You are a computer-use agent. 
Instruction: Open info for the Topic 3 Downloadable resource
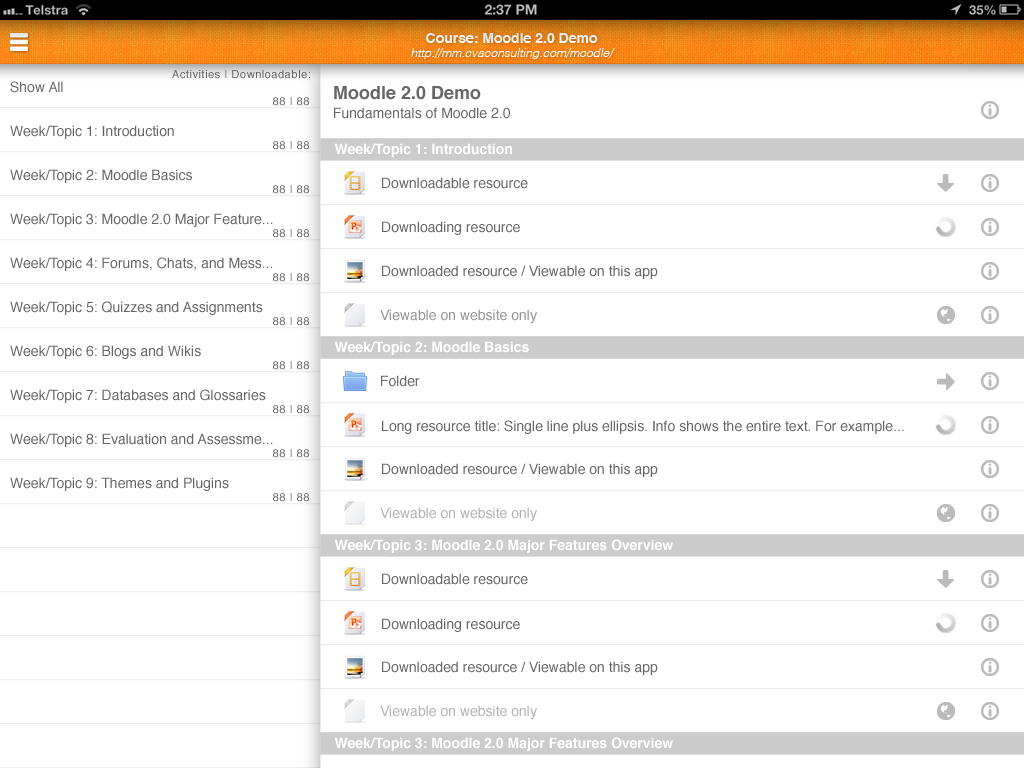989,579
